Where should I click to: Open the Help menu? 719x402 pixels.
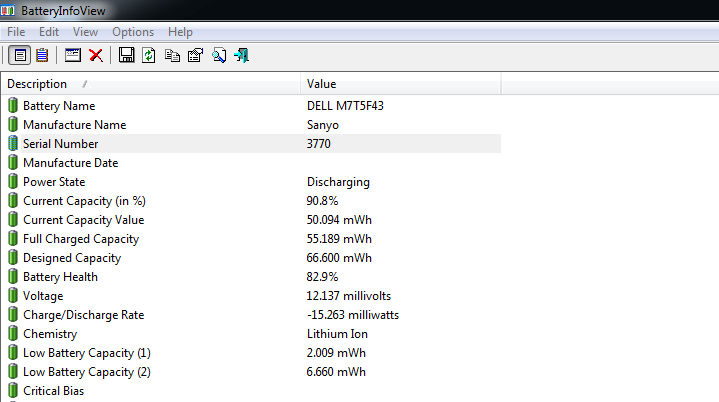tap(180, 32)
